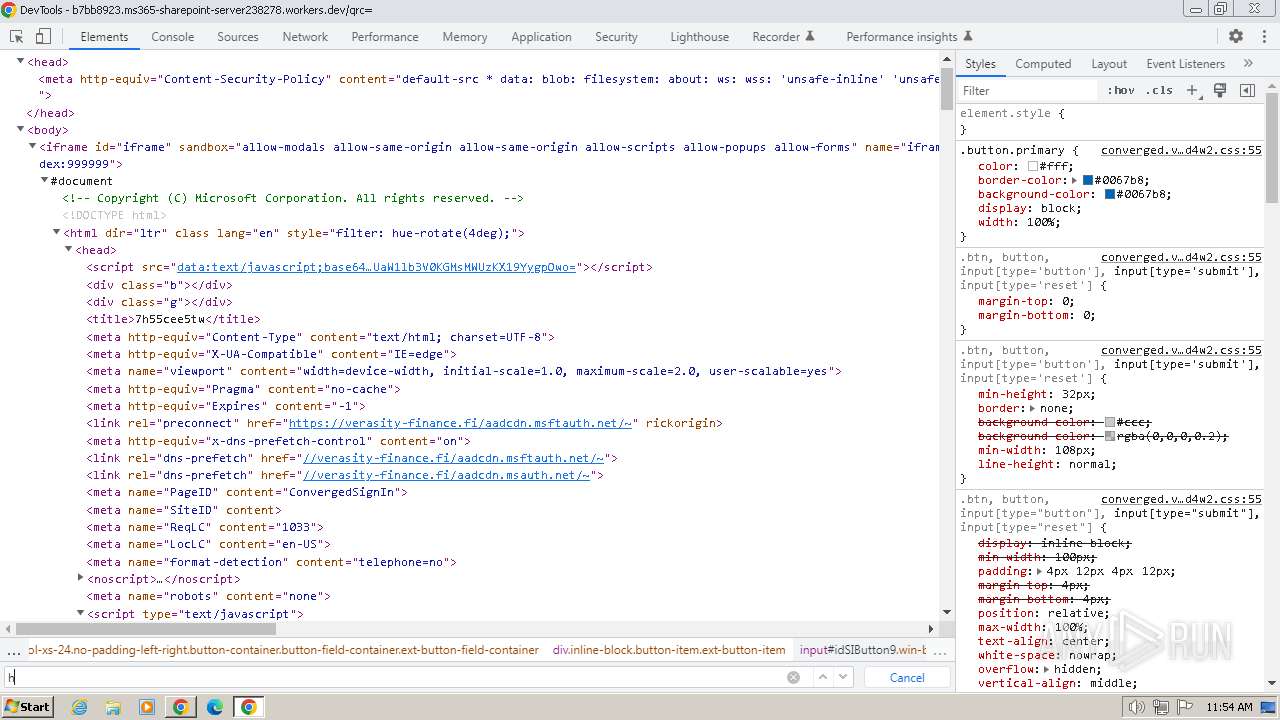Switch to the Computed styles tab

click(x=1043, y=63)
